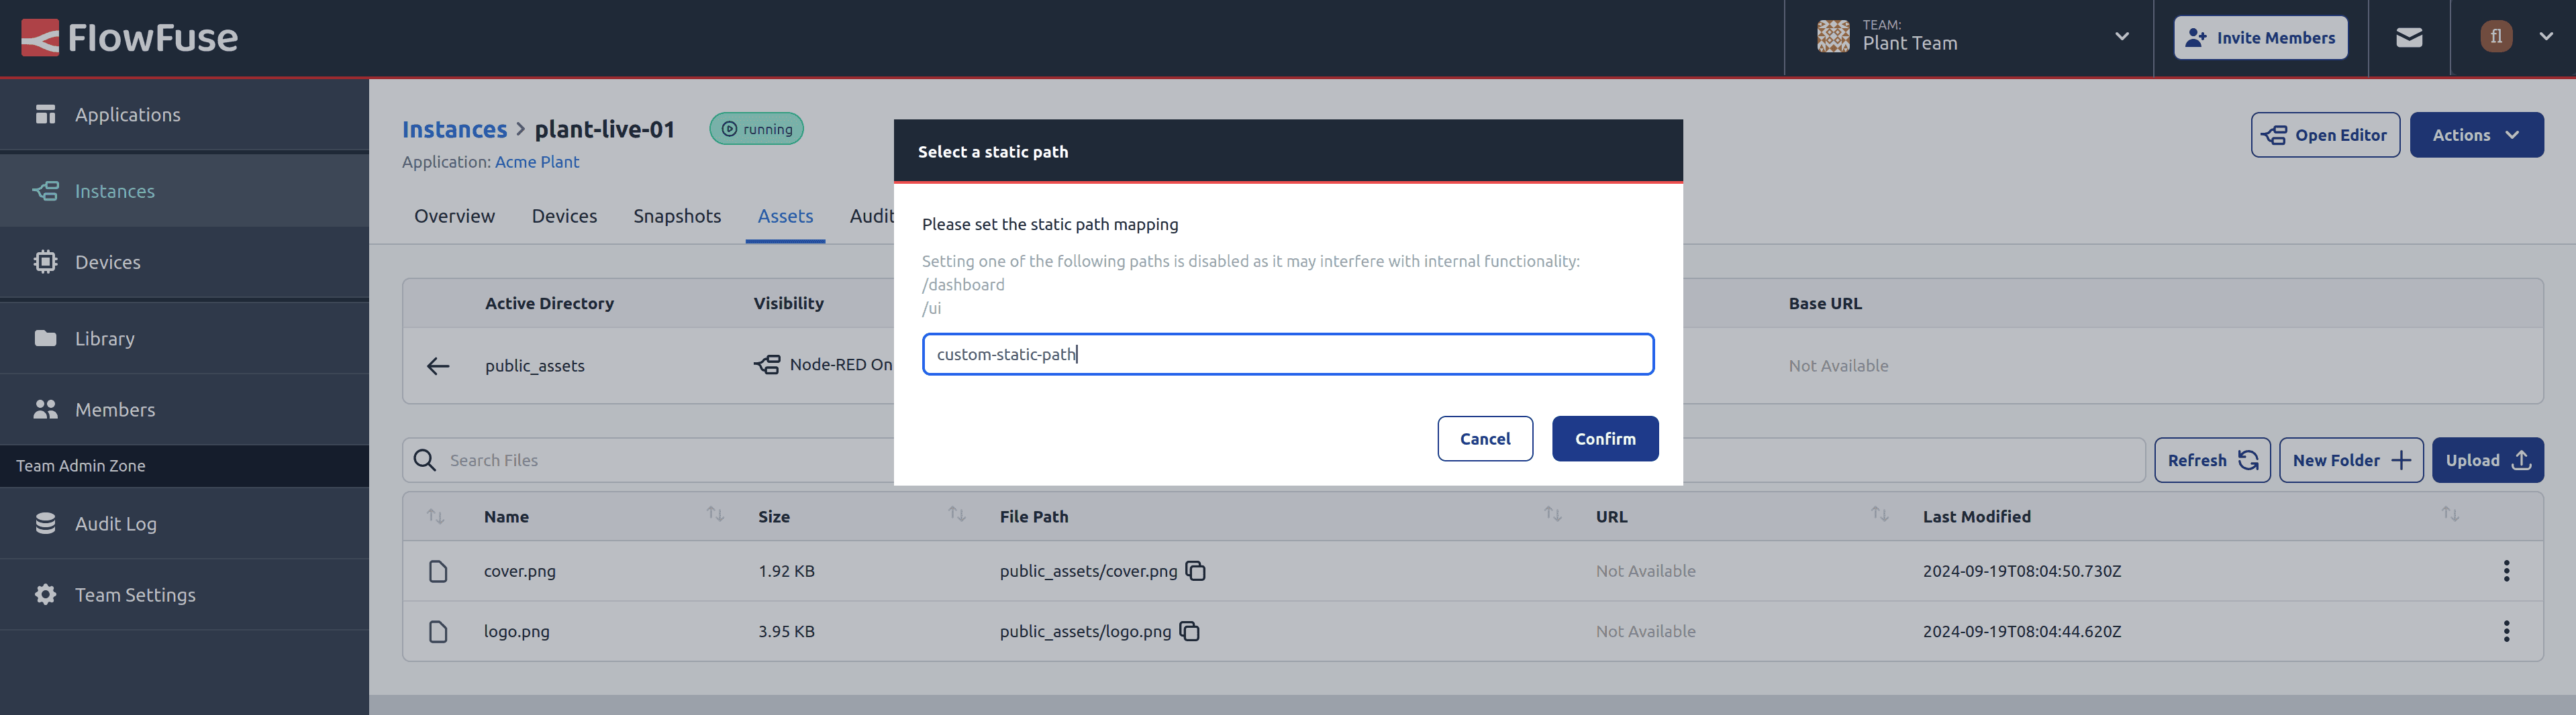Open messages via the envelope icon

coord(2409,37)
